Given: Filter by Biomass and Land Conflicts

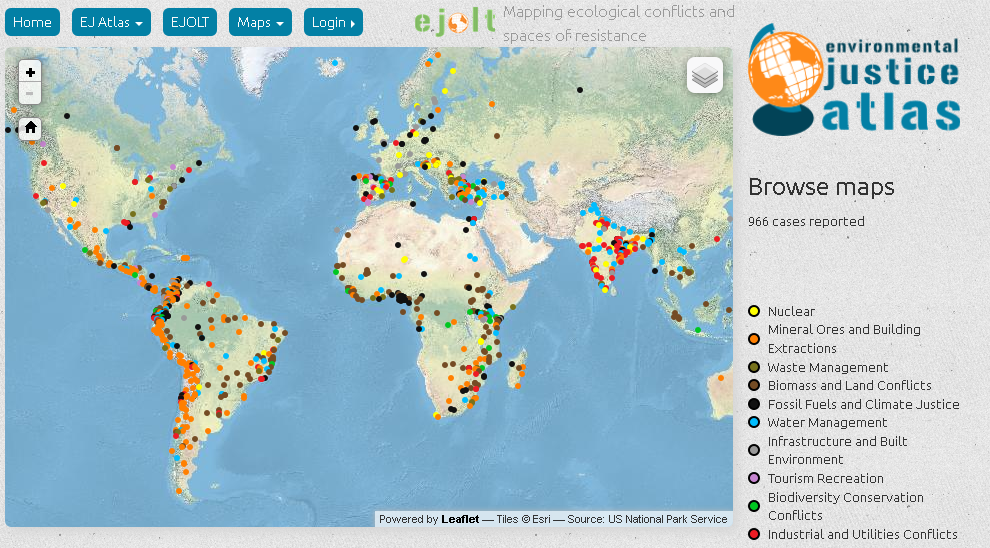Looking at the screenshot, I should 849,386.
